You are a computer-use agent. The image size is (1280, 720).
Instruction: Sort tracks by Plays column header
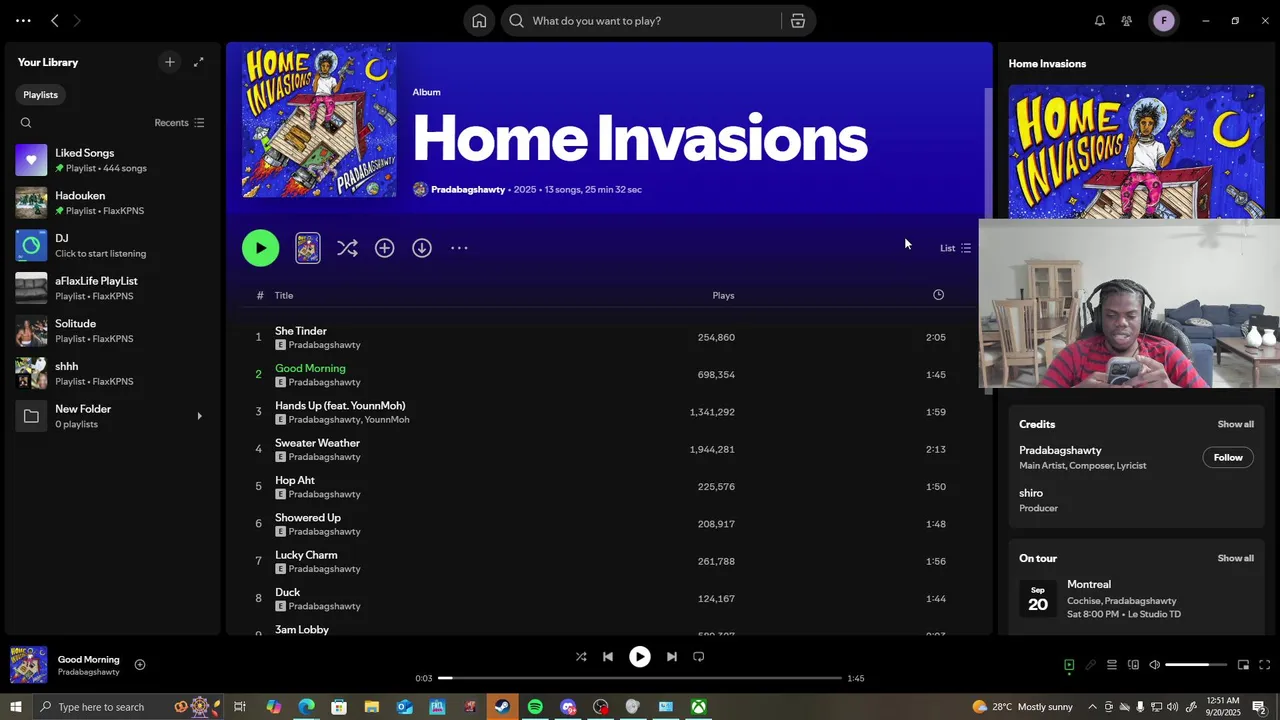click(x=723, y=296)
